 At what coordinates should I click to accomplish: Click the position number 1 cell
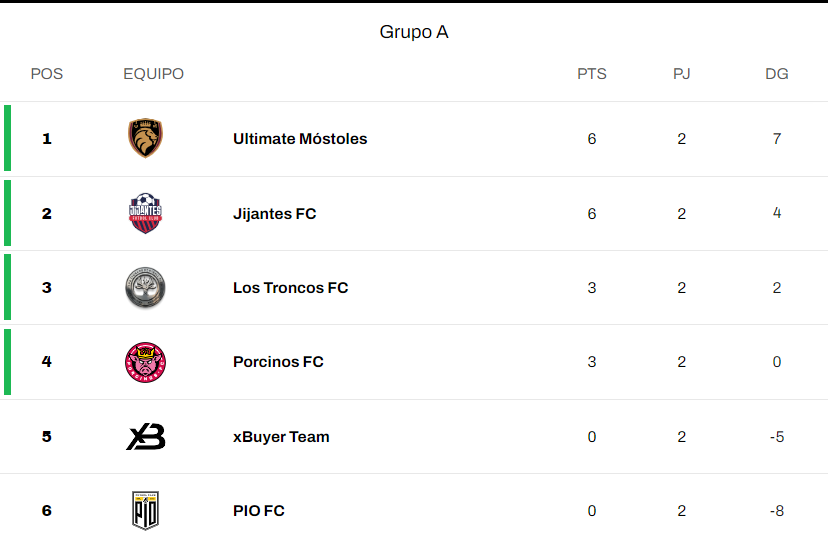47,138
